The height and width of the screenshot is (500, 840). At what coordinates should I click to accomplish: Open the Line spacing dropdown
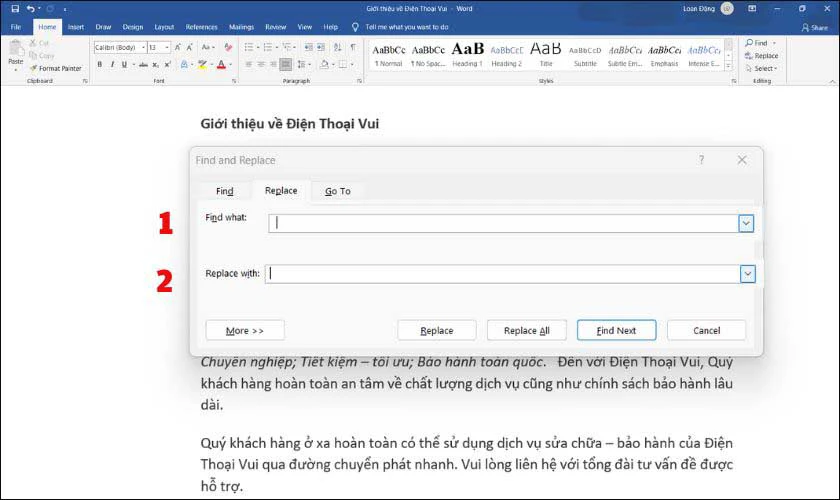point(304,64)
